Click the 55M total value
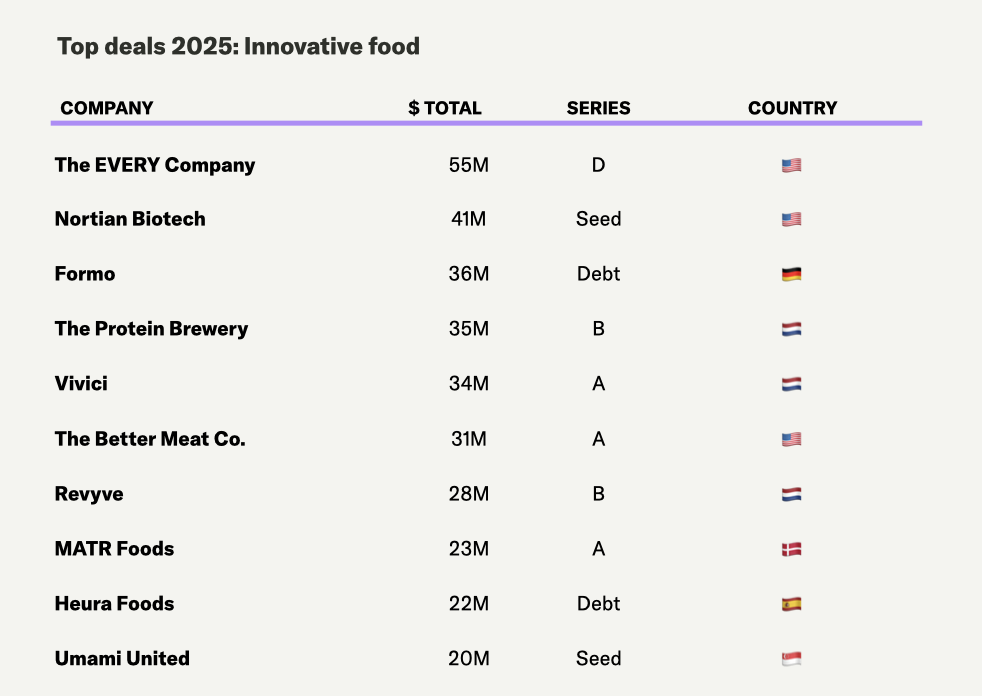Viewport: 982px width, 696px height. [x=469, y=165]
